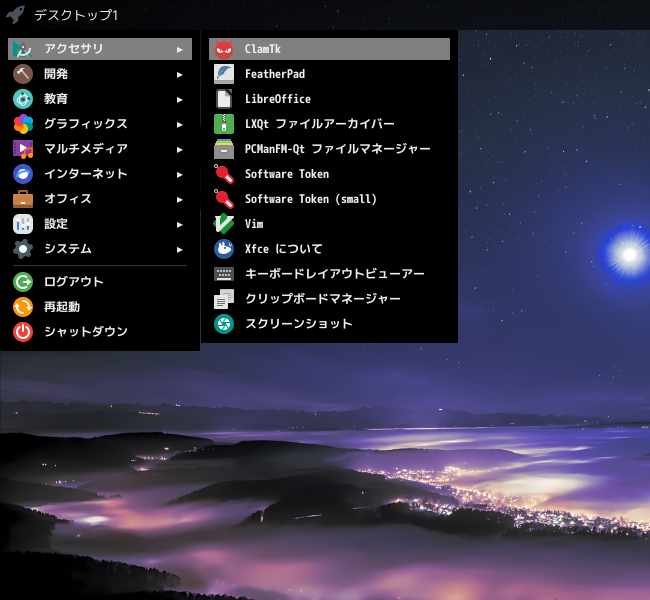Expand the グラフィックス submenu arrow
Image resolution: width=650 pixels, height=600 pixels.
[179, 124]
